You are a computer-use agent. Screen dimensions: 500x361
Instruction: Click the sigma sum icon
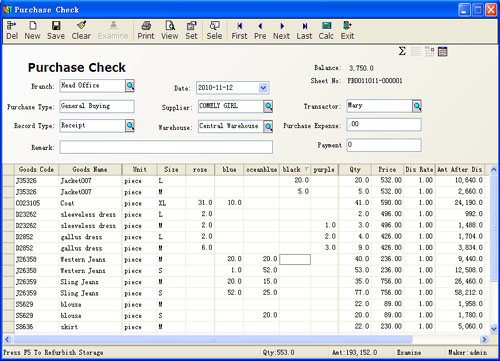click(x=402, y=51)
